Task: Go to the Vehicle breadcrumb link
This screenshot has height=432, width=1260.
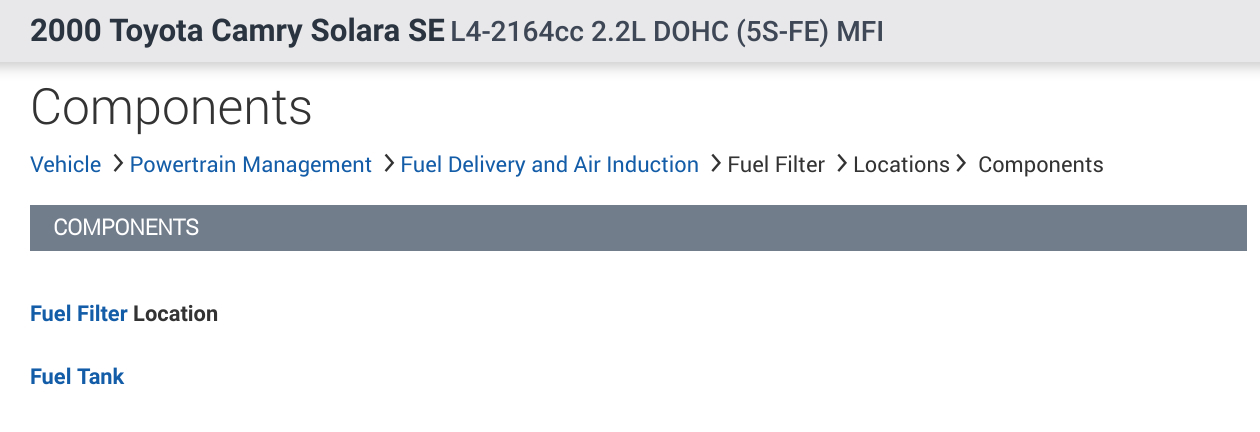Action: pyautogui.click(x=66, y=165)
